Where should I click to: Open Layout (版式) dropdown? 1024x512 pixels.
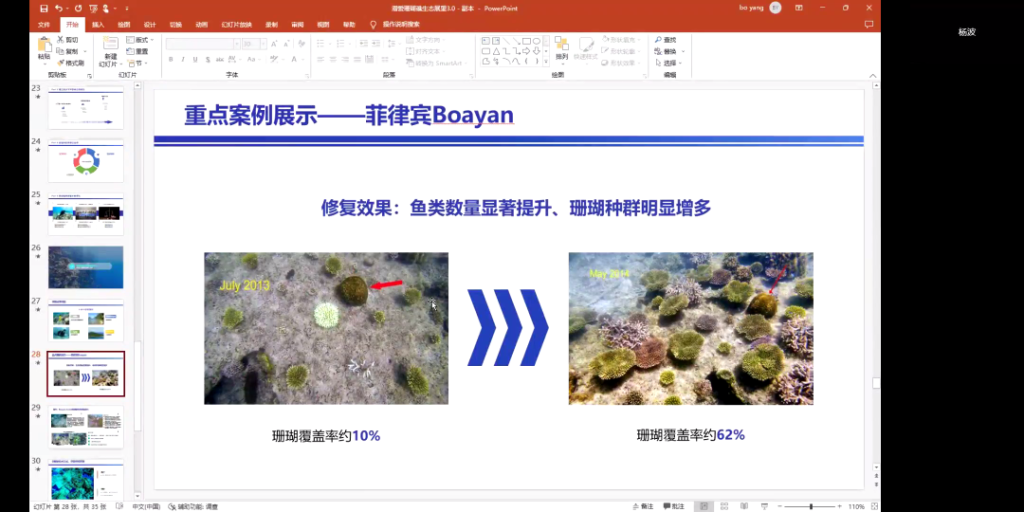point(140,40)
